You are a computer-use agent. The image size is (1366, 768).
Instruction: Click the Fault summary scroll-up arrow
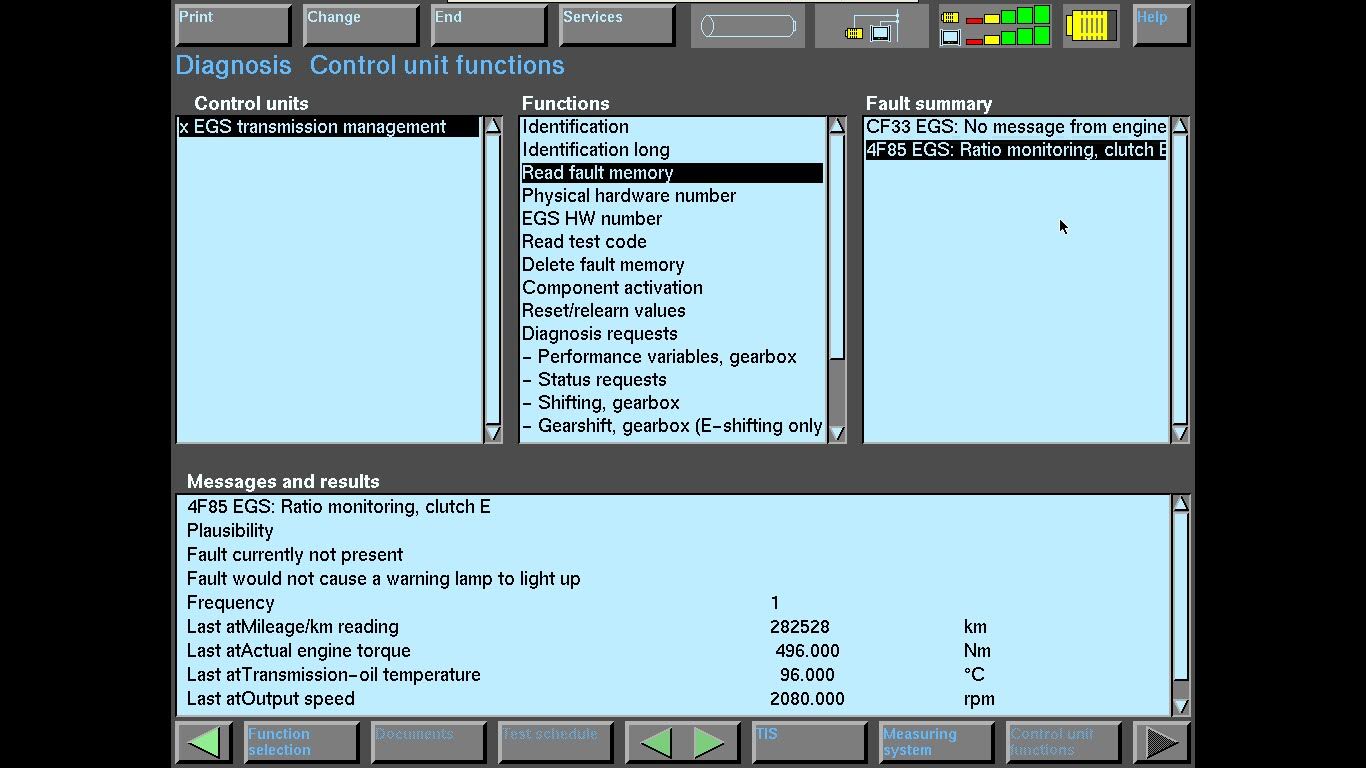[x=1180, y=126]
